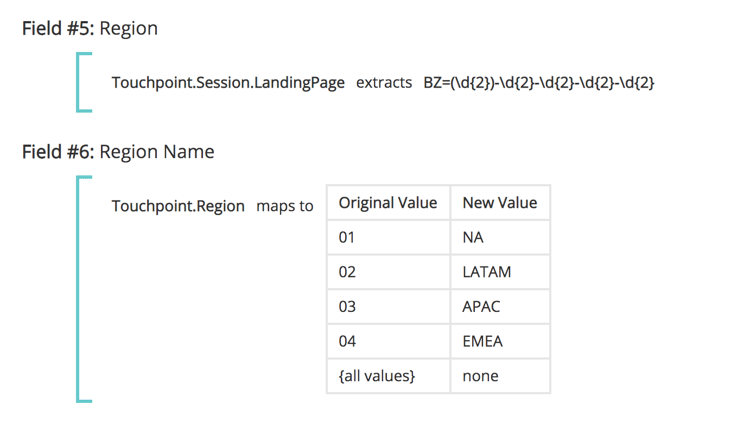This screenshot has height=430, width=750.
Task: Click the APAC cell in the mapping table
Action: 500,307
